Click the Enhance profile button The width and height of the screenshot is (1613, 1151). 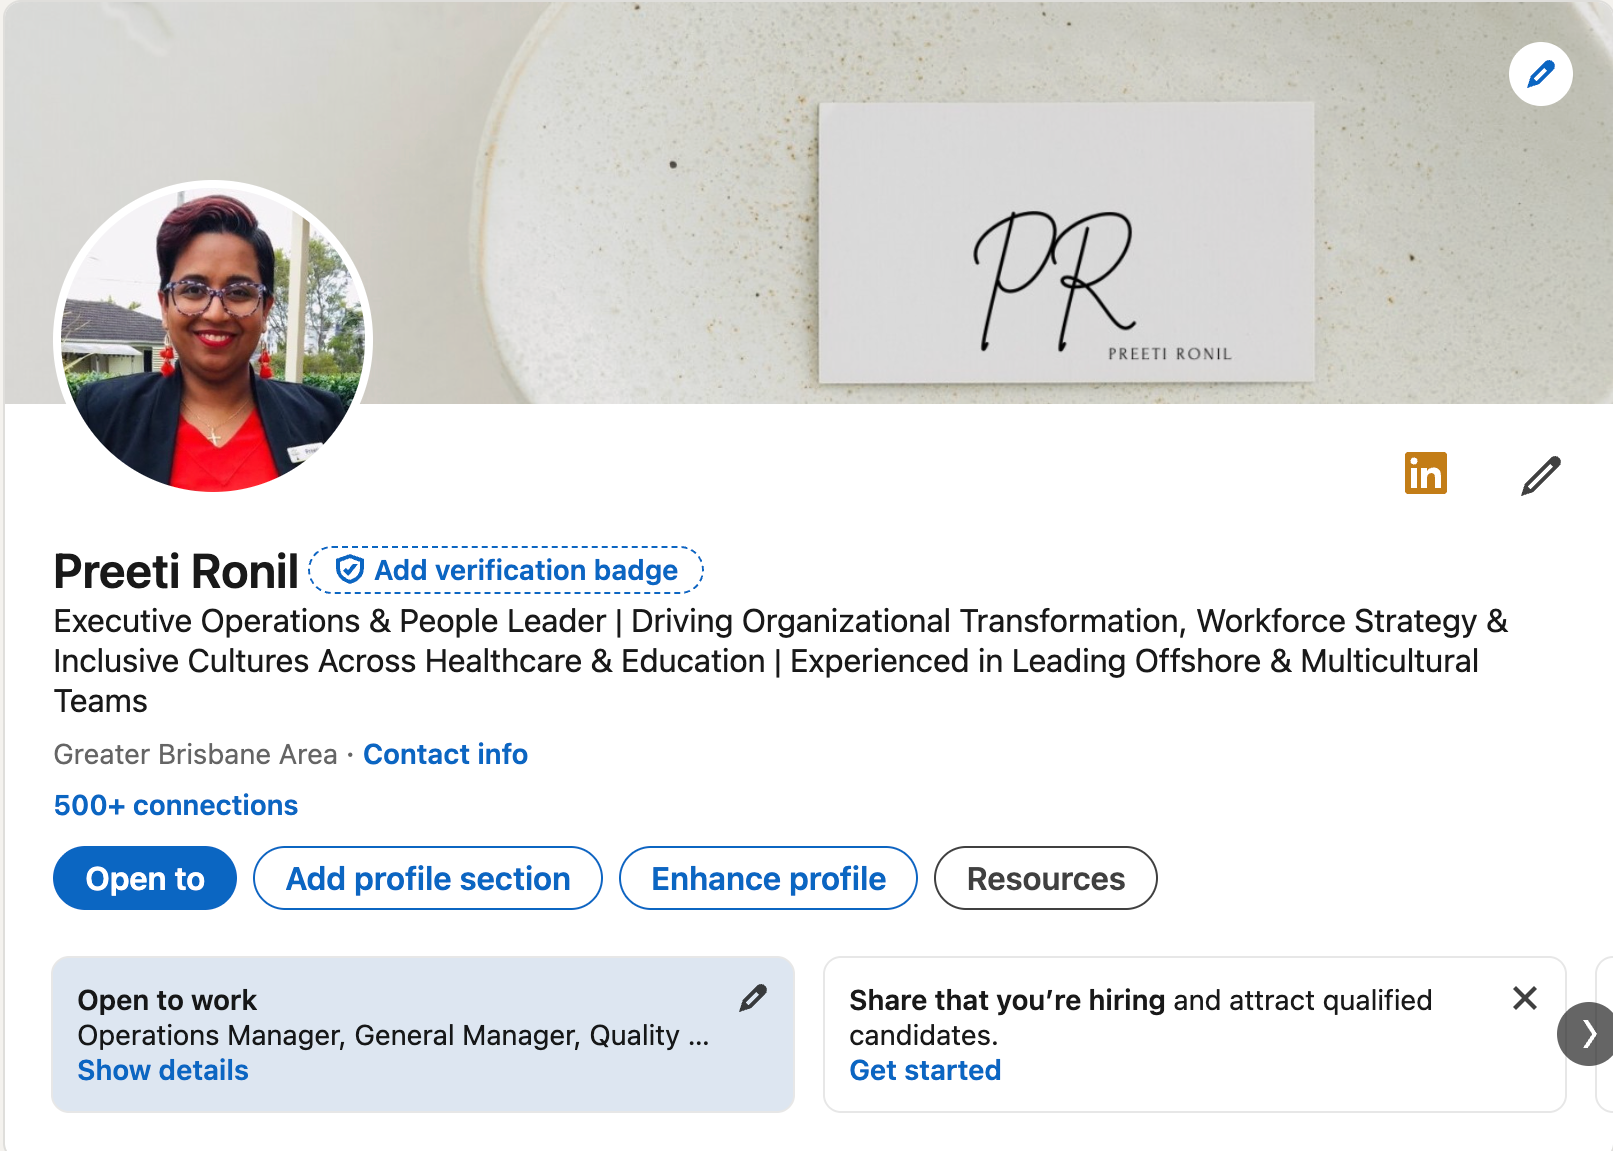click(768, 878)
